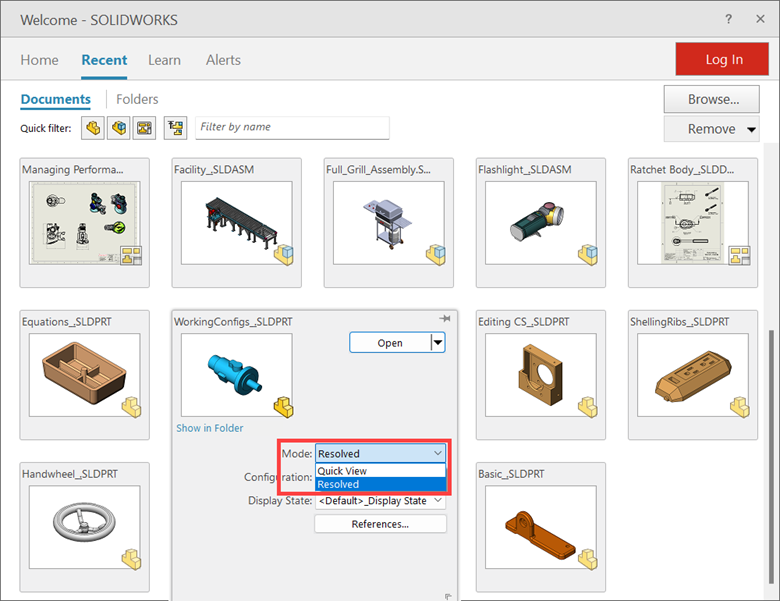
Task: Click the Open button for WorkingConfigs
Action: tap(390, 343)
